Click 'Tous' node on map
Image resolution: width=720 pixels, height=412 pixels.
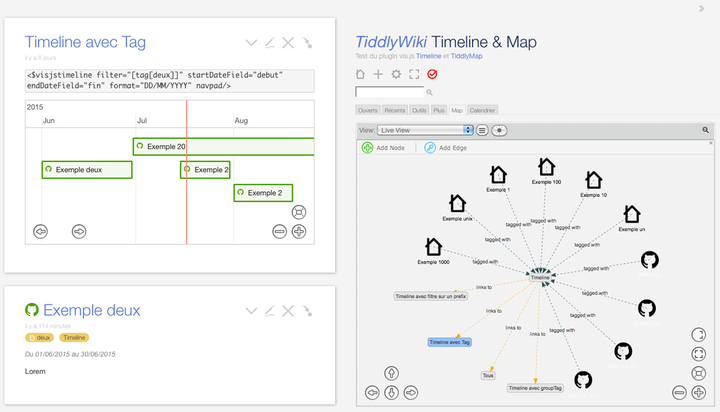coord(488,376)
